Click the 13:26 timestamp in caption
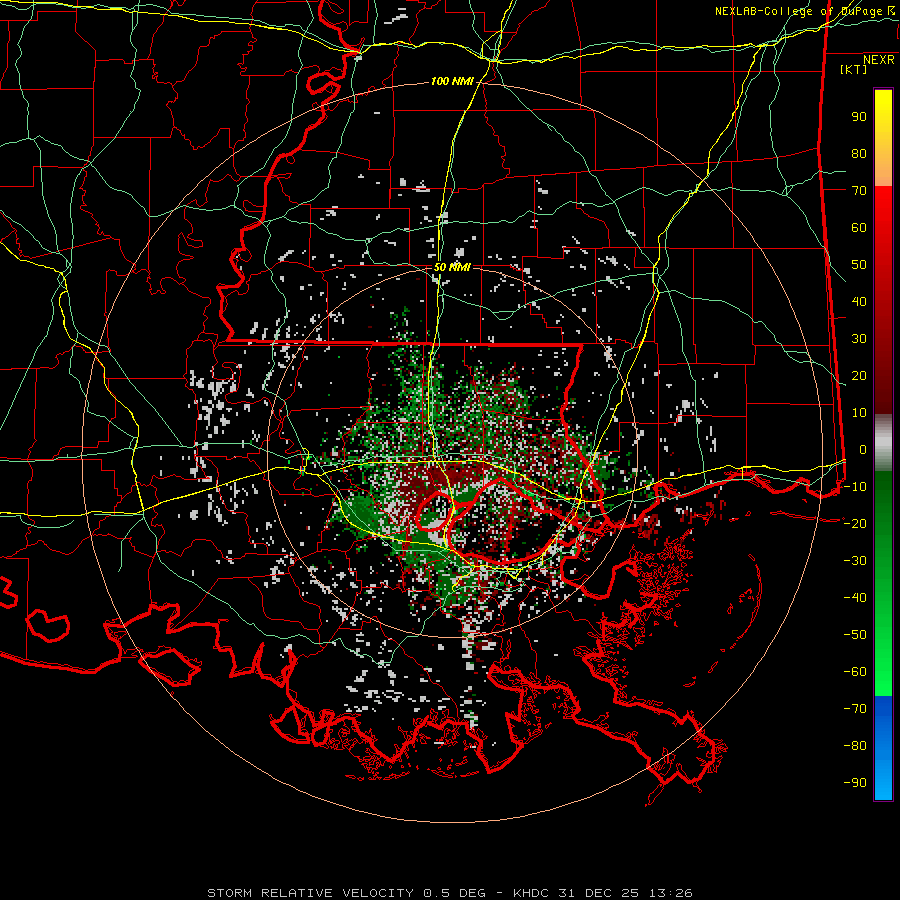The width and height of the screenshot is (900, 900). pyautogui.click(x=671, y=893)
